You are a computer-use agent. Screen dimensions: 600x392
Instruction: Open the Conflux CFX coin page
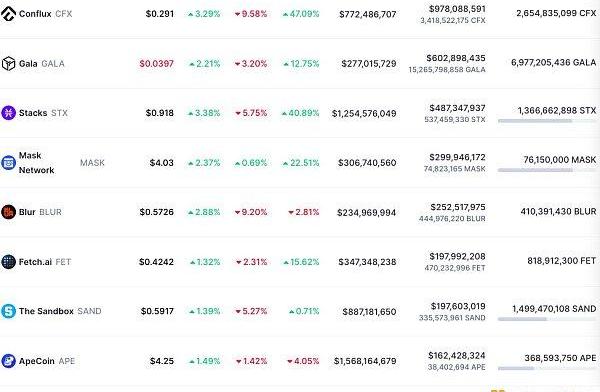tap(46, 14)
